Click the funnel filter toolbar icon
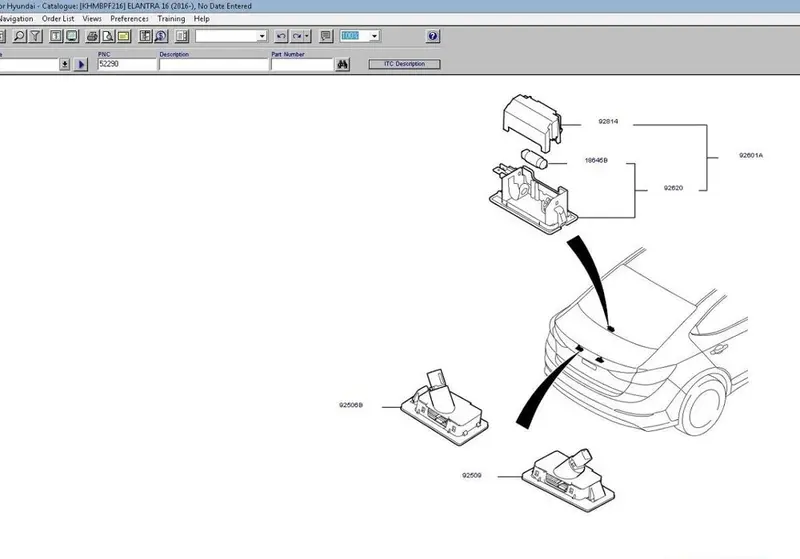Screen dimensions: 800x559 point(35,36)
